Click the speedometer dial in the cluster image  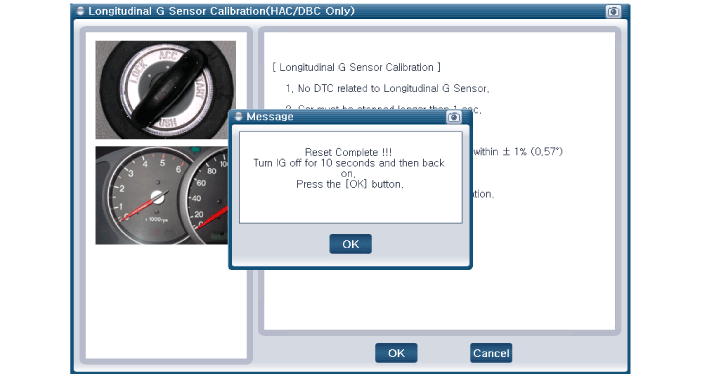208,197
